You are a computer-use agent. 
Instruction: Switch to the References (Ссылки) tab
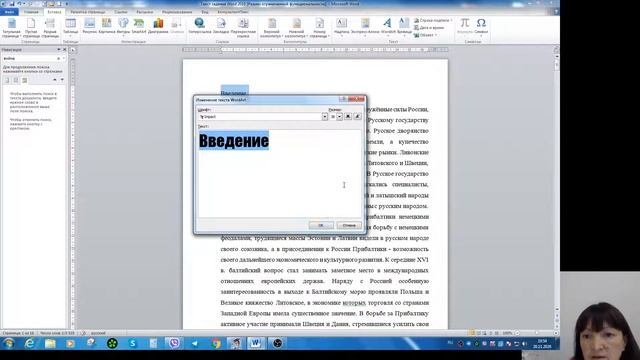pyautogui.click(x=121, y=12)
